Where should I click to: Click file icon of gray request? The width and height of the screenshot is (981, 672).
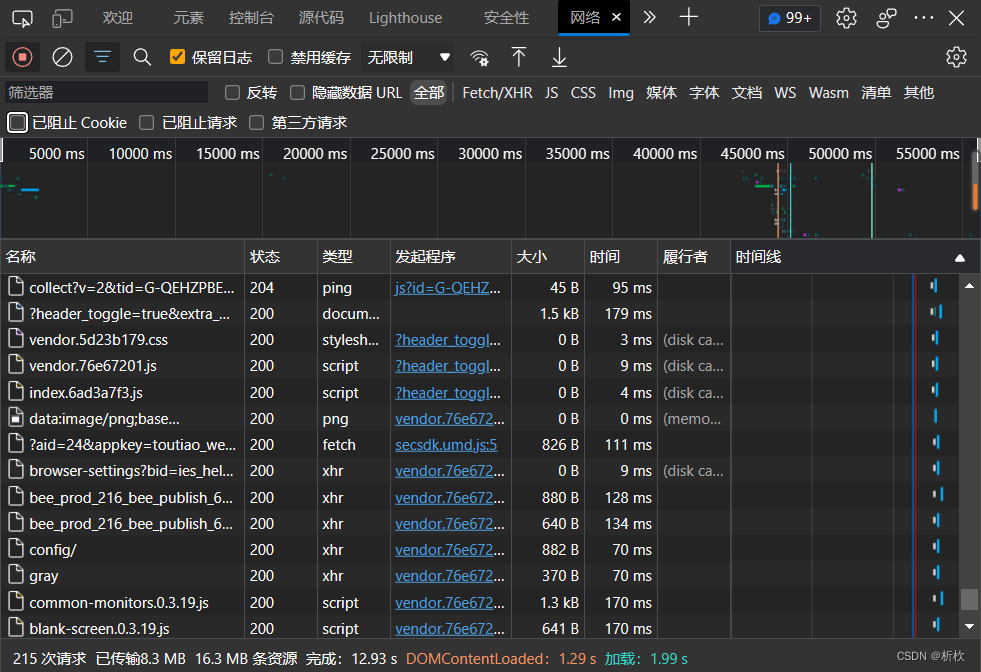[15, 575]
